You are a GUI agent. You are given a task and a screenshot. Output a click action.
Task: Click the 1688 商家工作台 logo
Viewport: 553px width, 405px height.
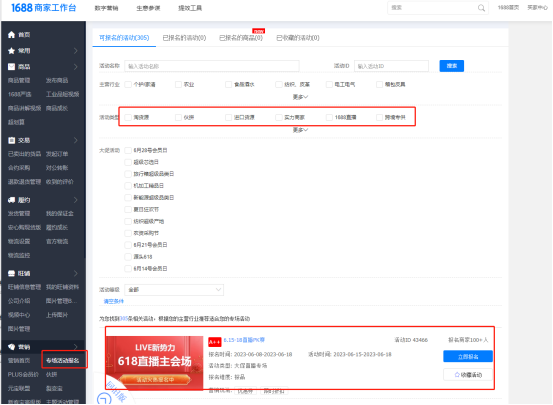tap(43, 8)
